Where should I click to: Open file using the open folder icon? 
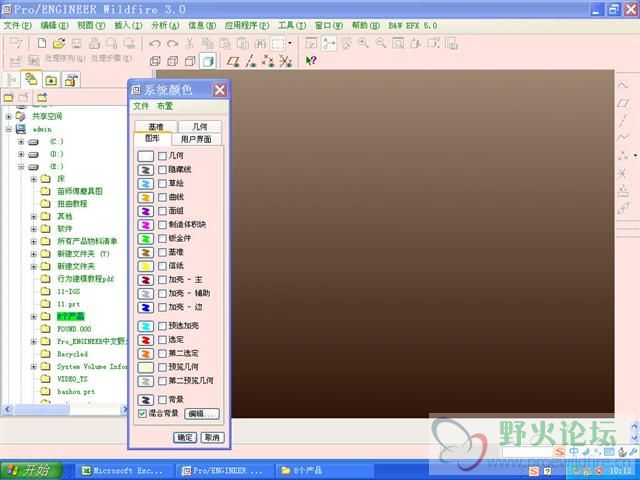pyautogui.click(x=59, y=43)
